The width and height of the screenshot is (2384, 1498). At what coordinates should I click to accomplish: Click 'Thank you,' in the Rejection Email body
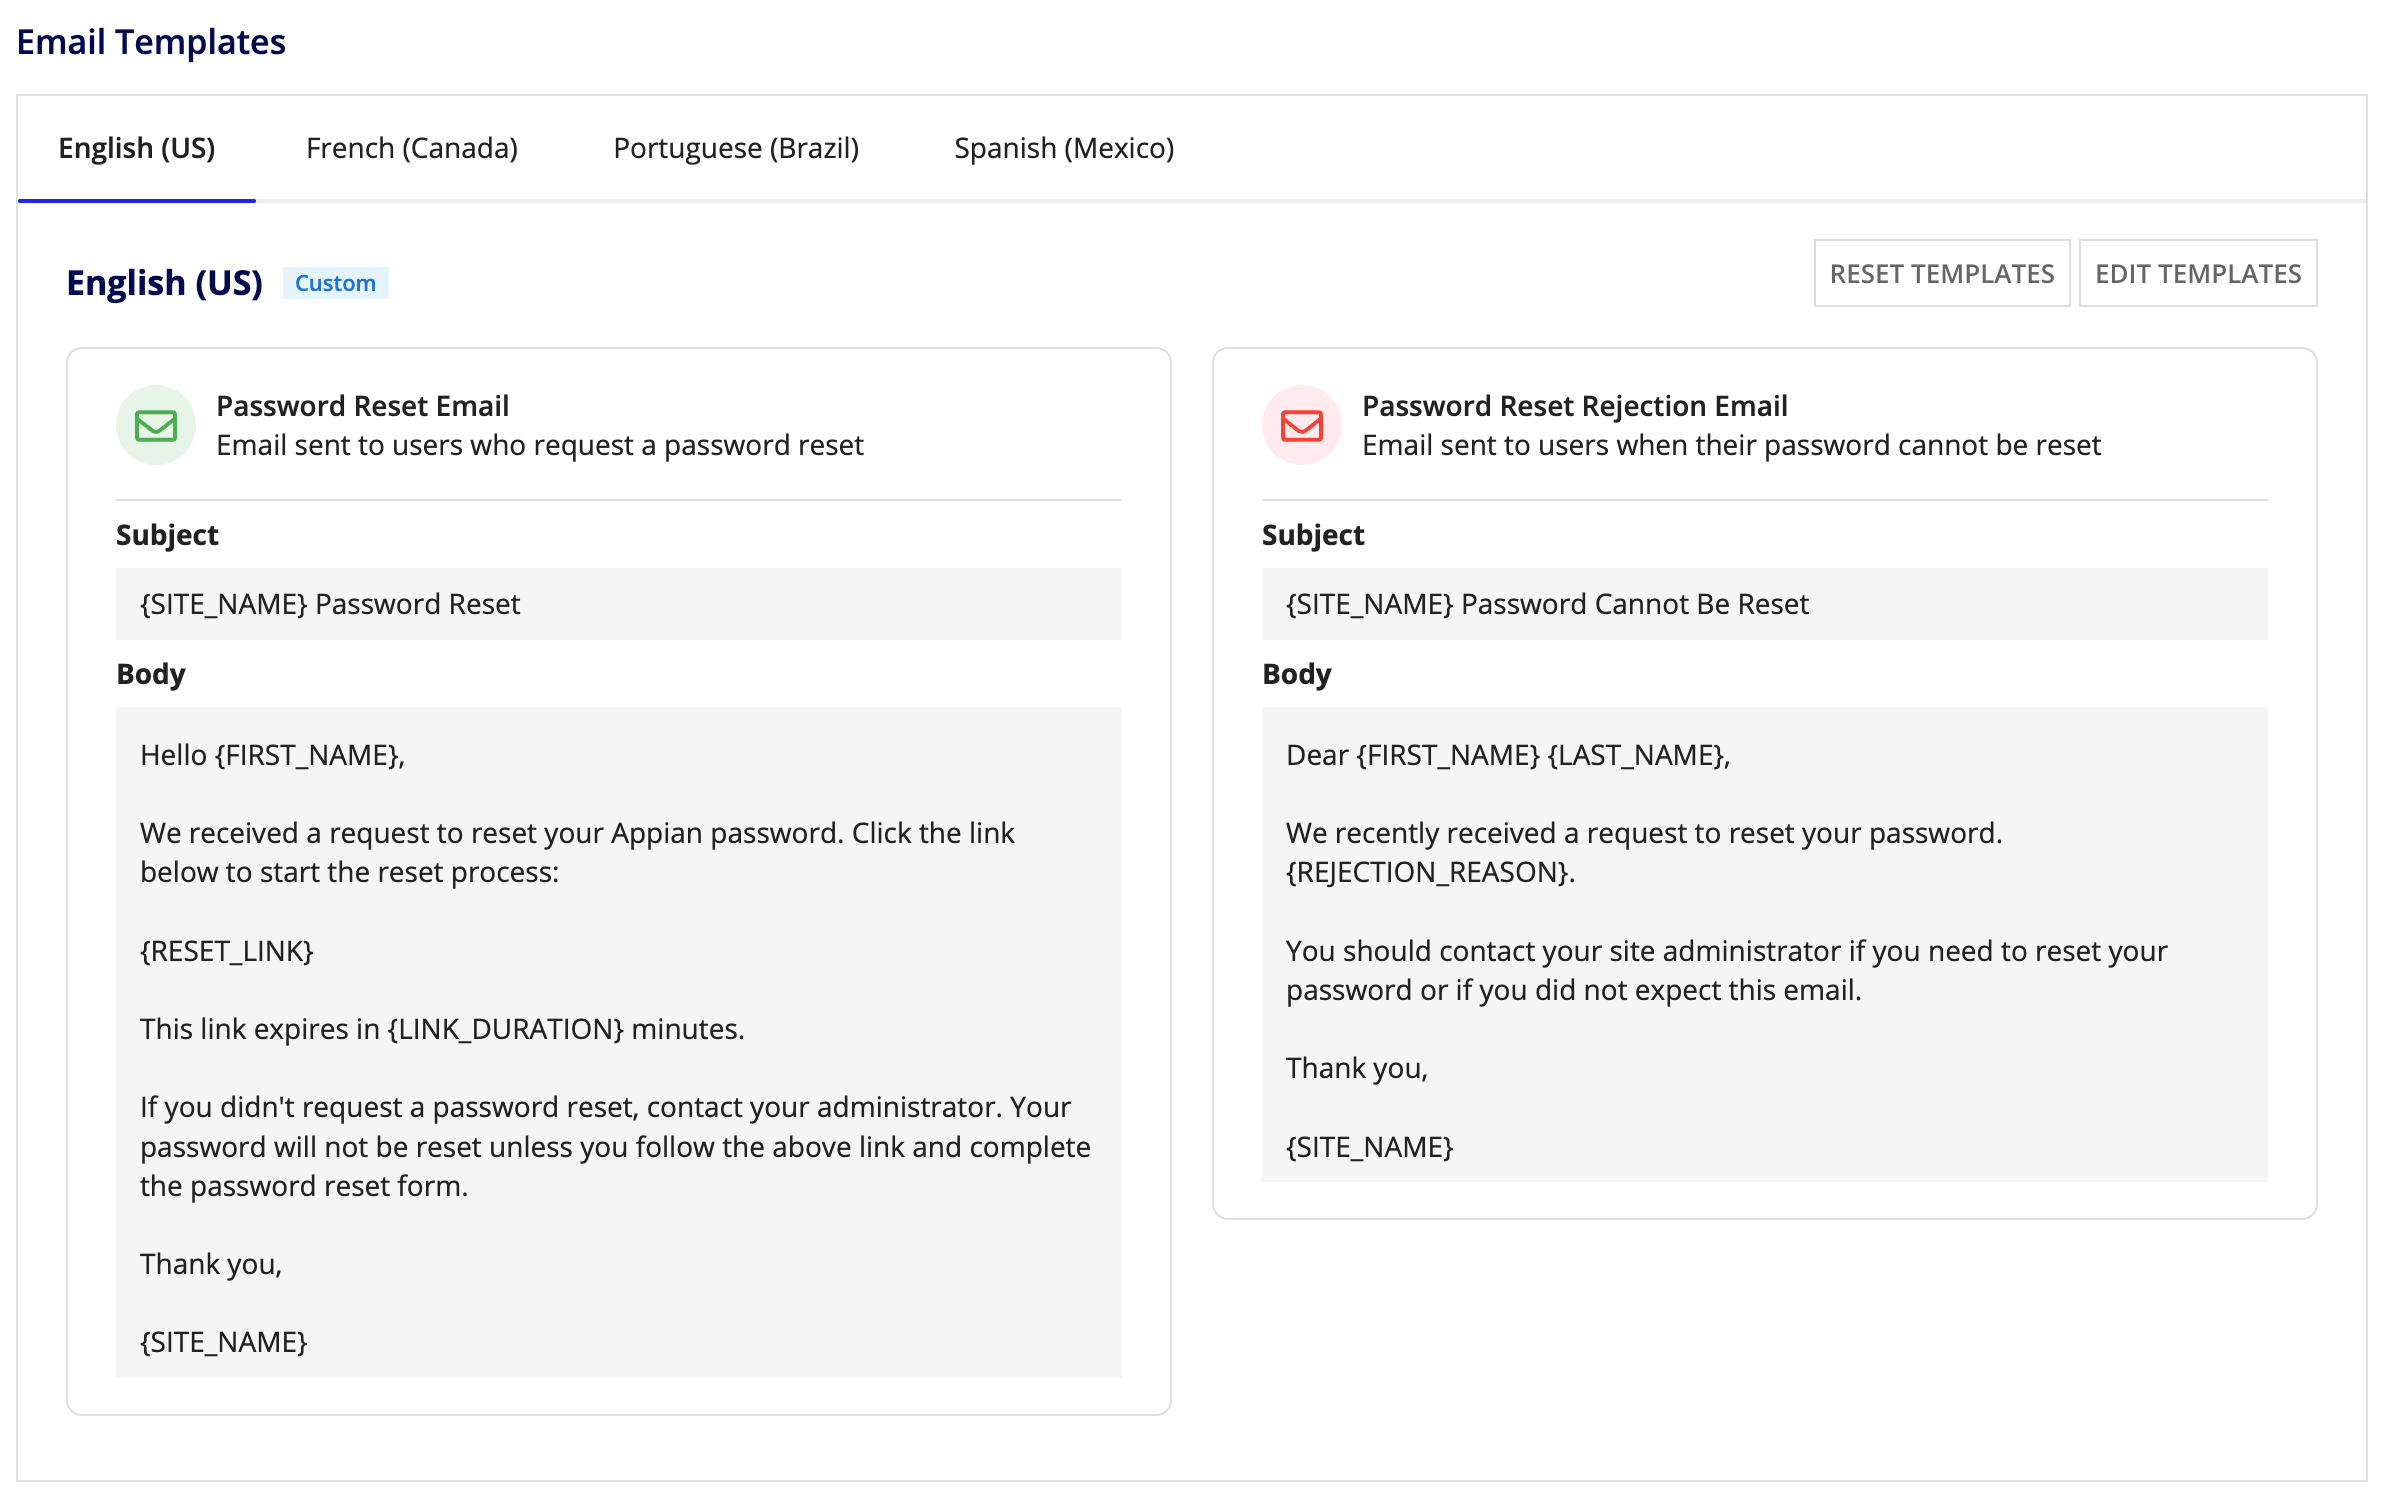[x=1357, y=1068]
